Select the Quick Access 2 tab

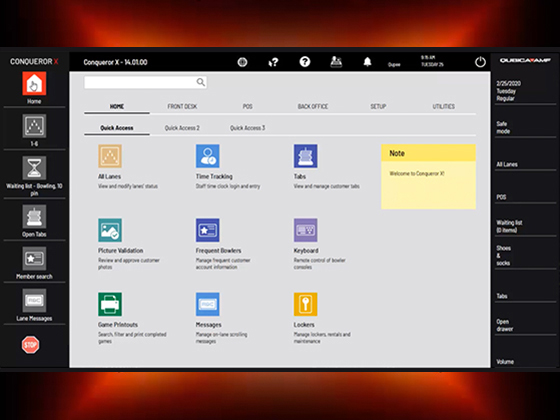[182, 128]
